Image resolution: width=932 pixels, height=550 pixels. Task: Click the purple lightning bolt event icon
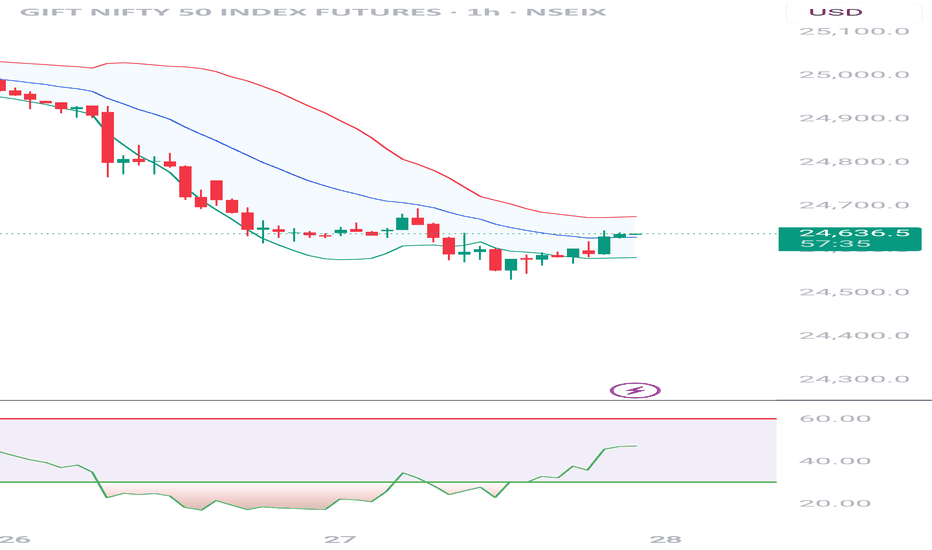[635, 391]
